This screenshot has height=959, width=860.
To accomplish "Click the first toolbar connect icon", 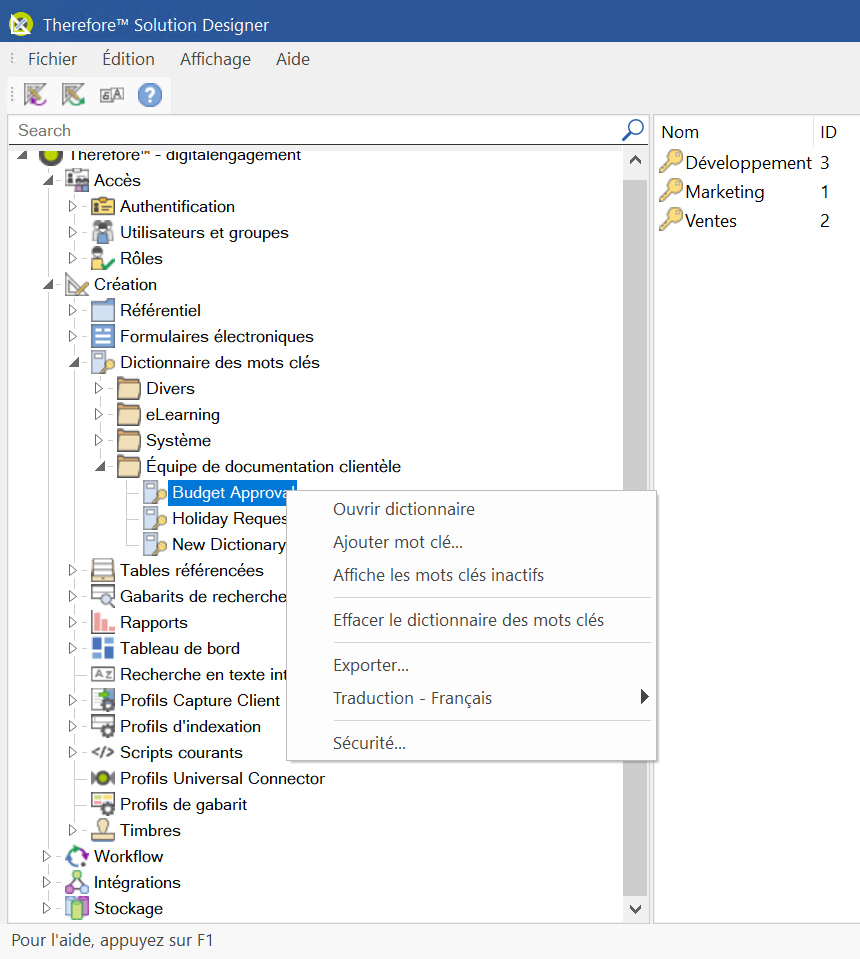I will 35,95.
